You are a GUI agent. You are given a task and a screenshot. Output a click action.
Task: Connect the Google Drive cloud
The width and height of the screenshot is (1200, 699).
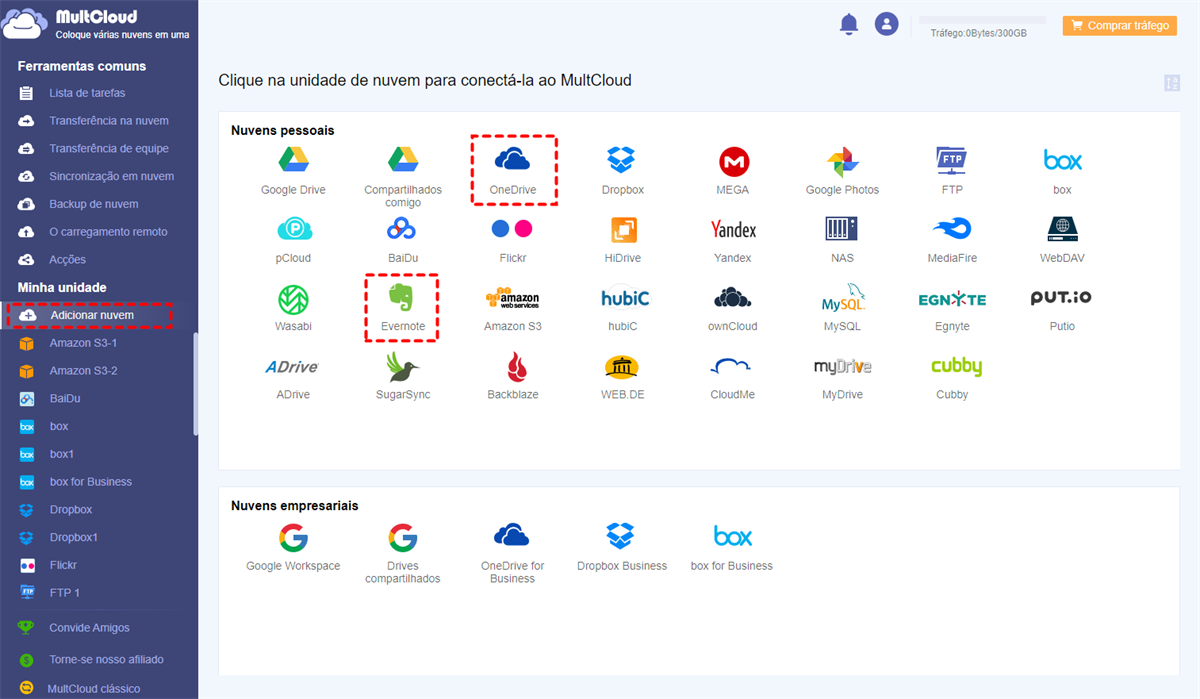coord(293,170)
